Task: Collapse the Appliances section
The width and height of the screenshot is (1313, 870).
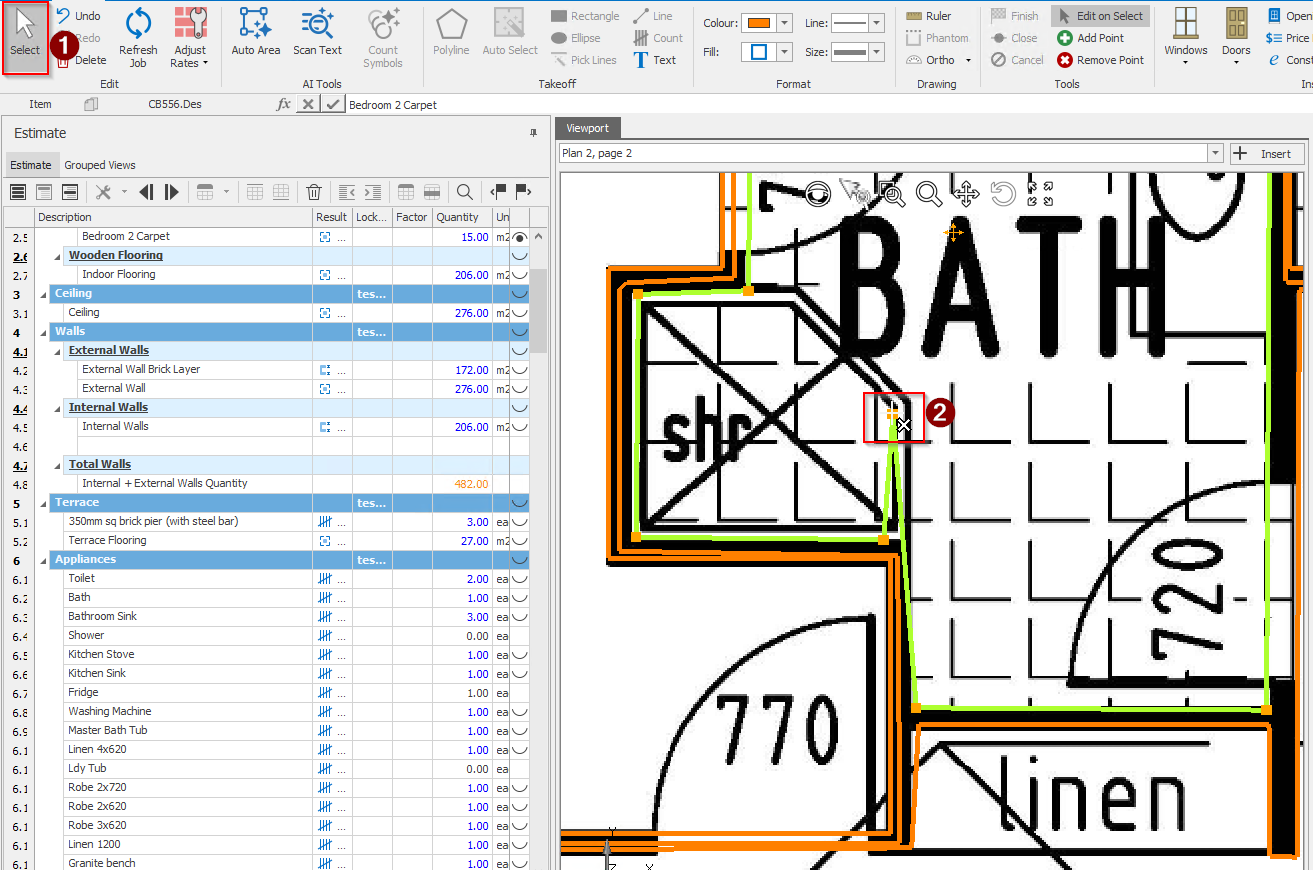Action: (x=43, y=560)
